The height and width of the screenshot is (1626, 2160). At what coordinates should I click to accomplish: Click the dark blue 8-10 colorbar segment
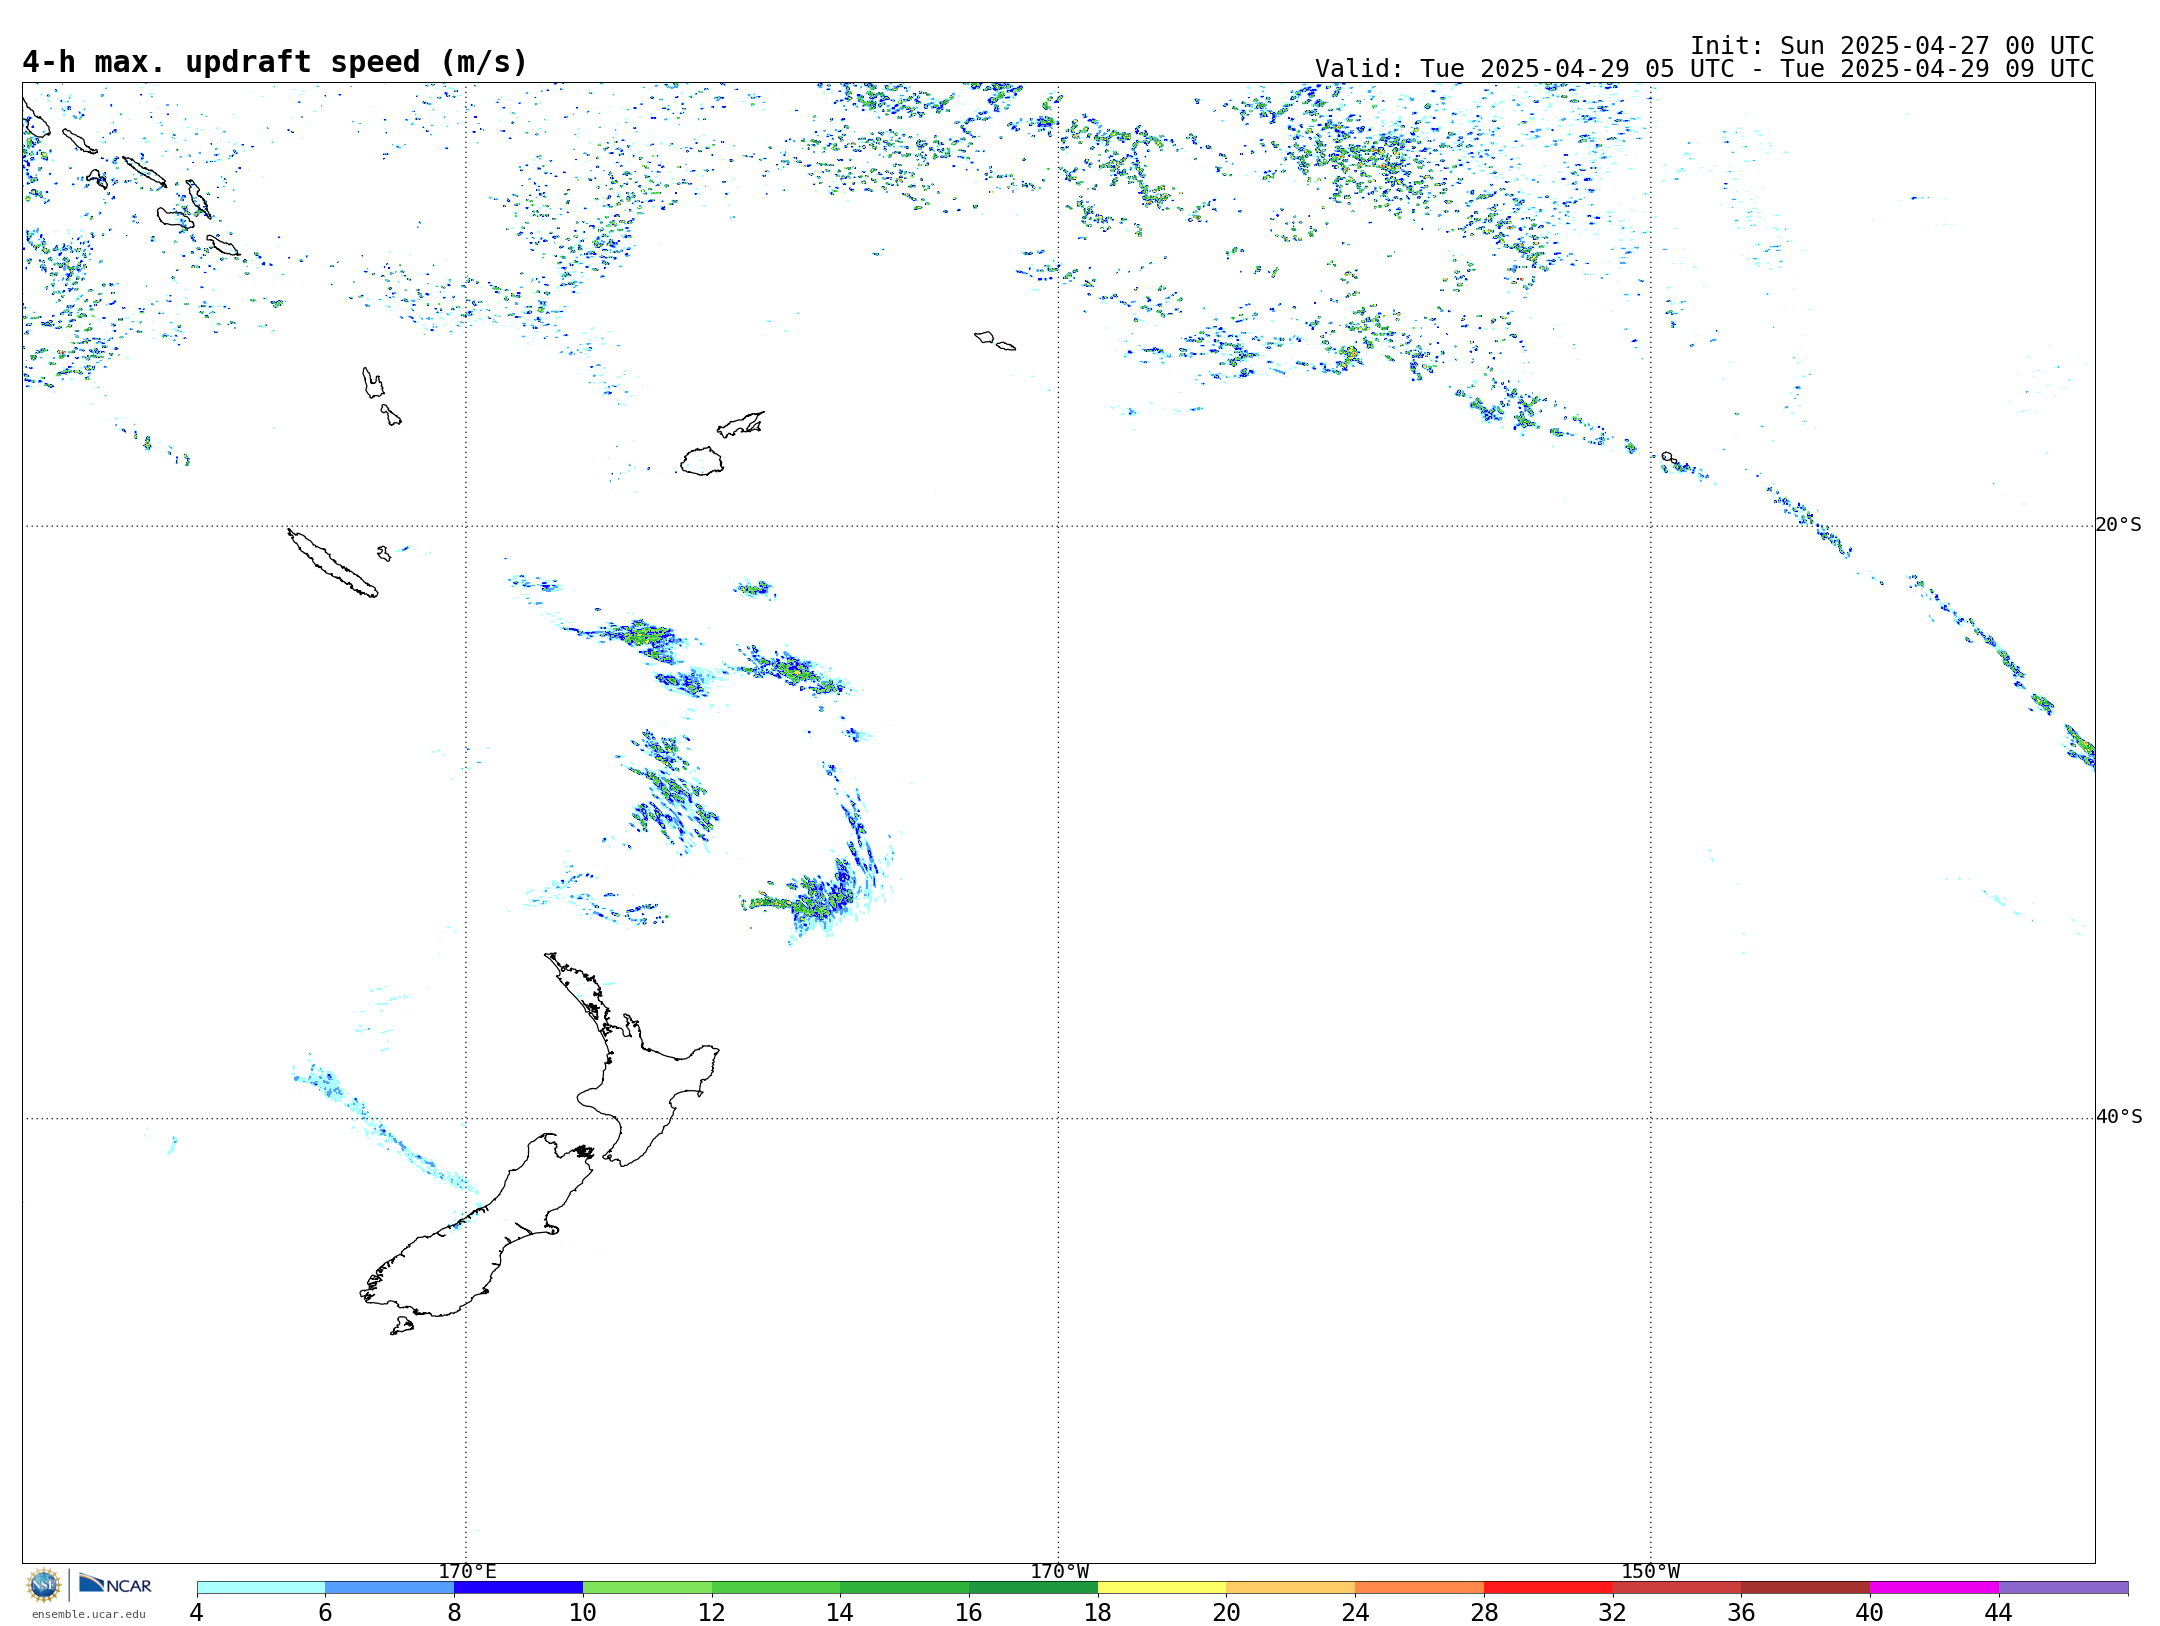point(518,1588)
